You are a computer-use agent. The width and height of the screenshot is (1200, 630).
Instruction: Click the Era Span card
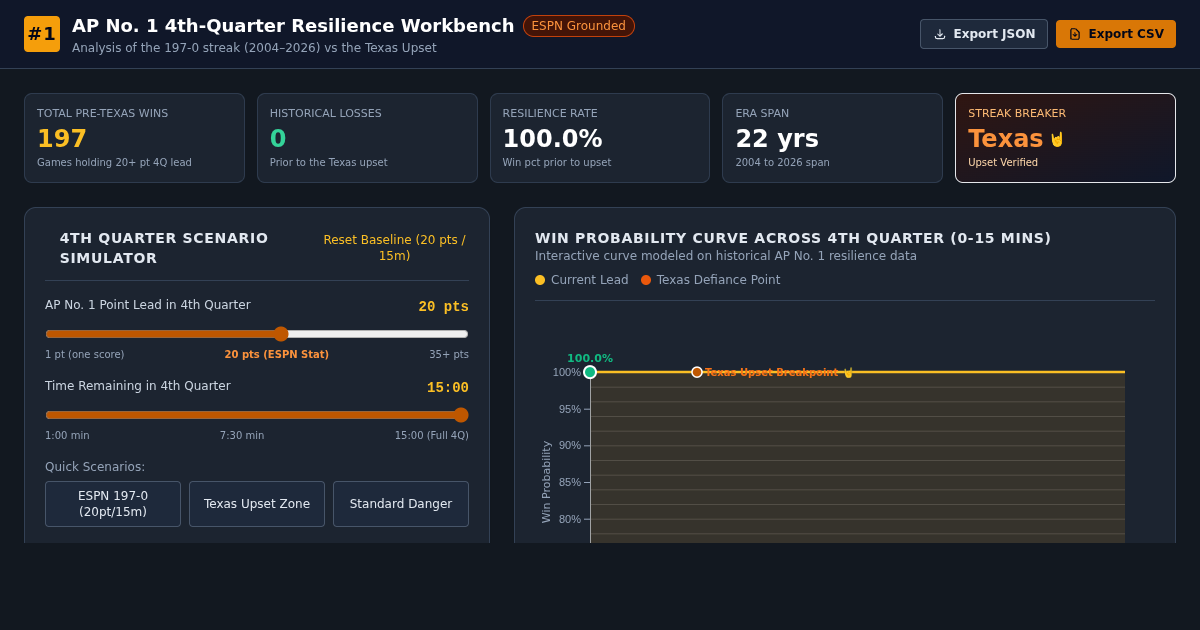[x=832, y=138]
